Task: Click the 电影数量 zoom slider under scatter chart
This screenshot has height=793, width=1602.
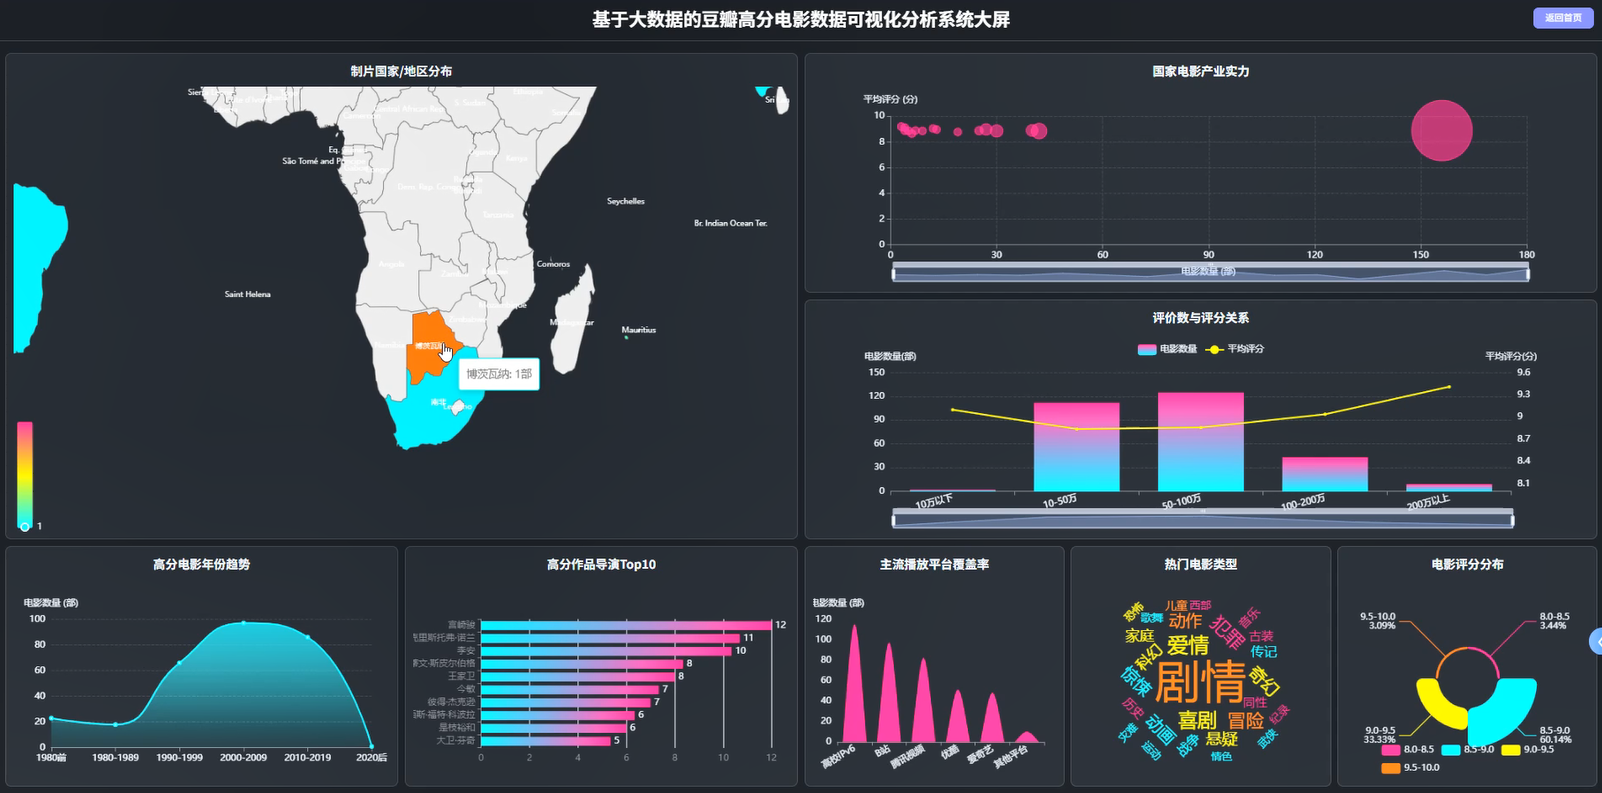Action: click(1210, 272)
